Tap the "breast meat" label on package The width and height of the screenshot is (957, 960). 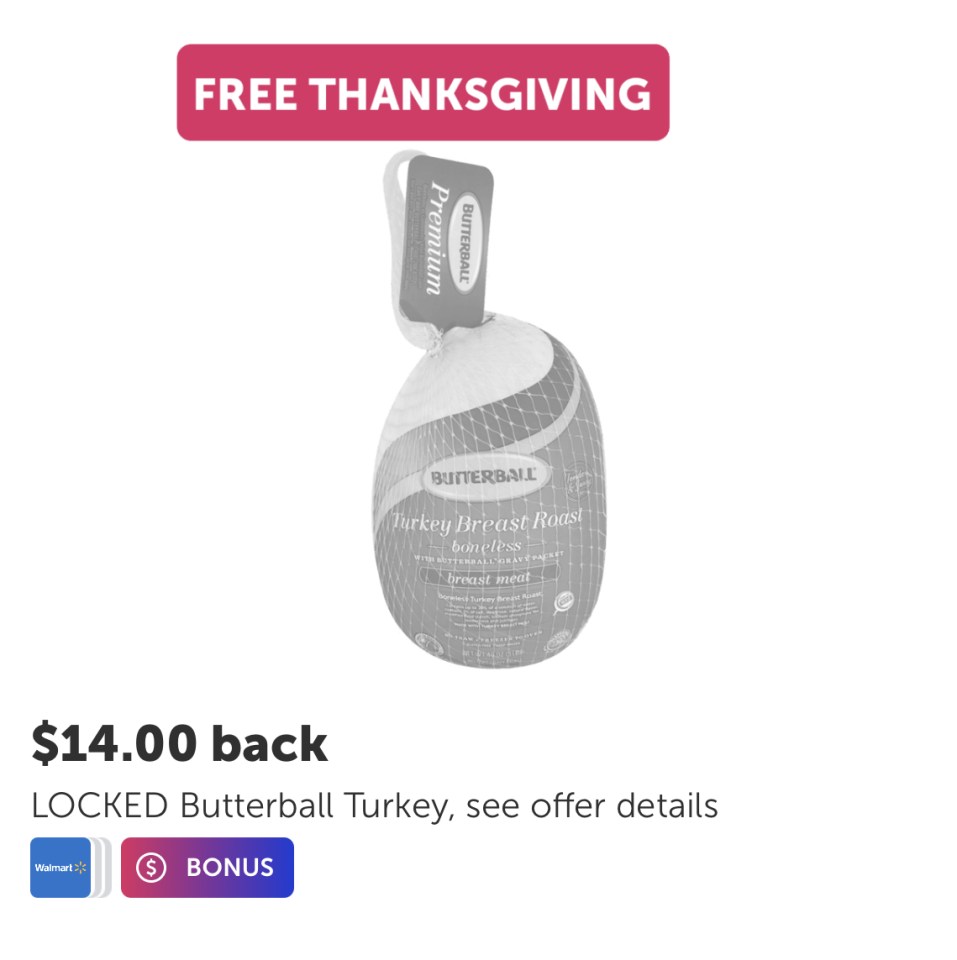pos(489,578)
